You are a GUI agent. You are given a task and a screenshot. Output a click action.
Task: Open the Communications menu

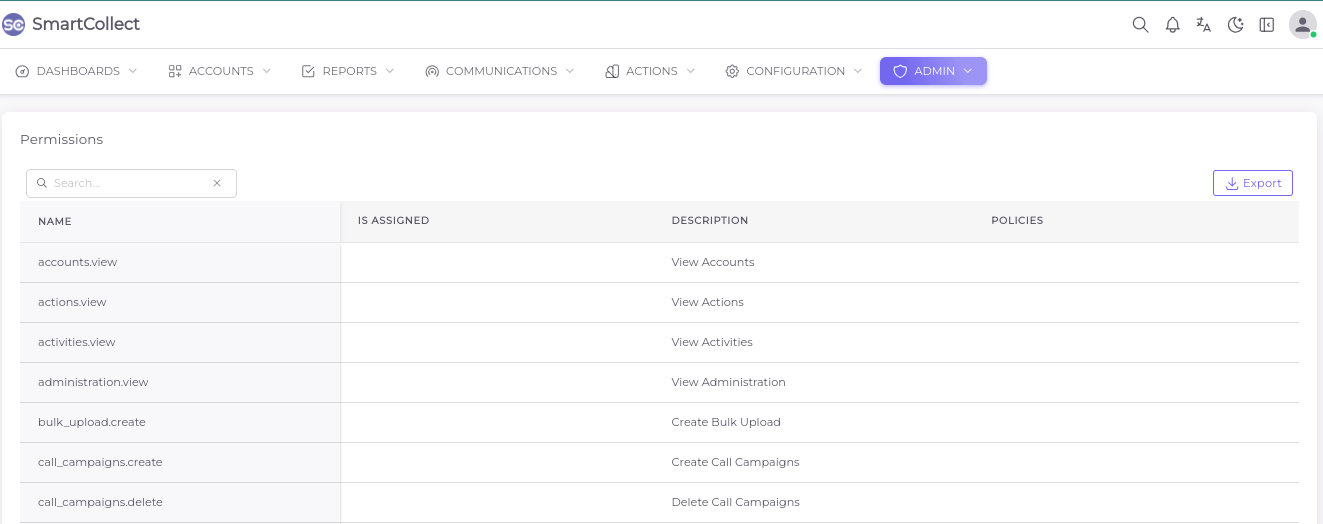[500, 71]
